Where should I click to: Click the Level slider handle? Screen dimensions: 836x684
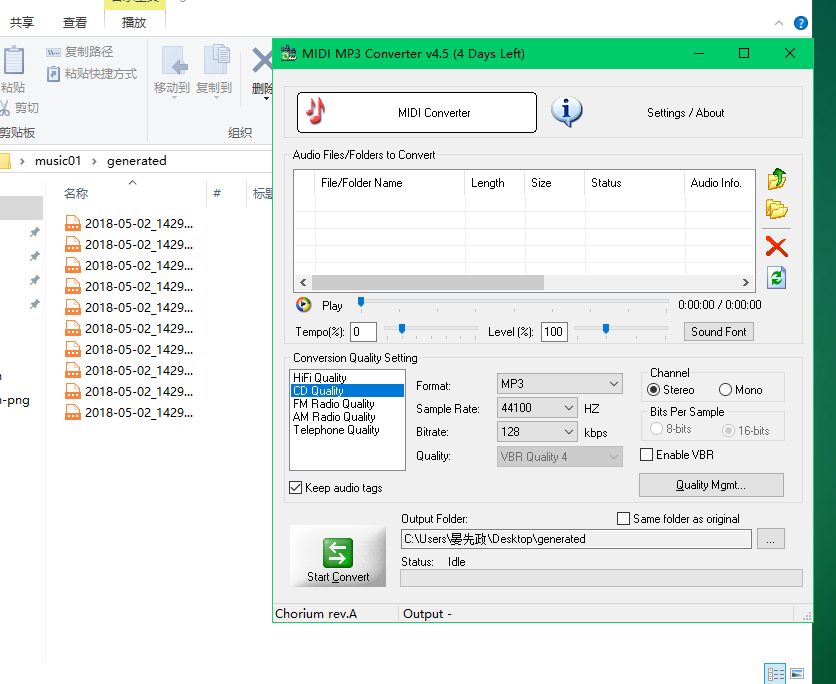[x=606, y=329]
